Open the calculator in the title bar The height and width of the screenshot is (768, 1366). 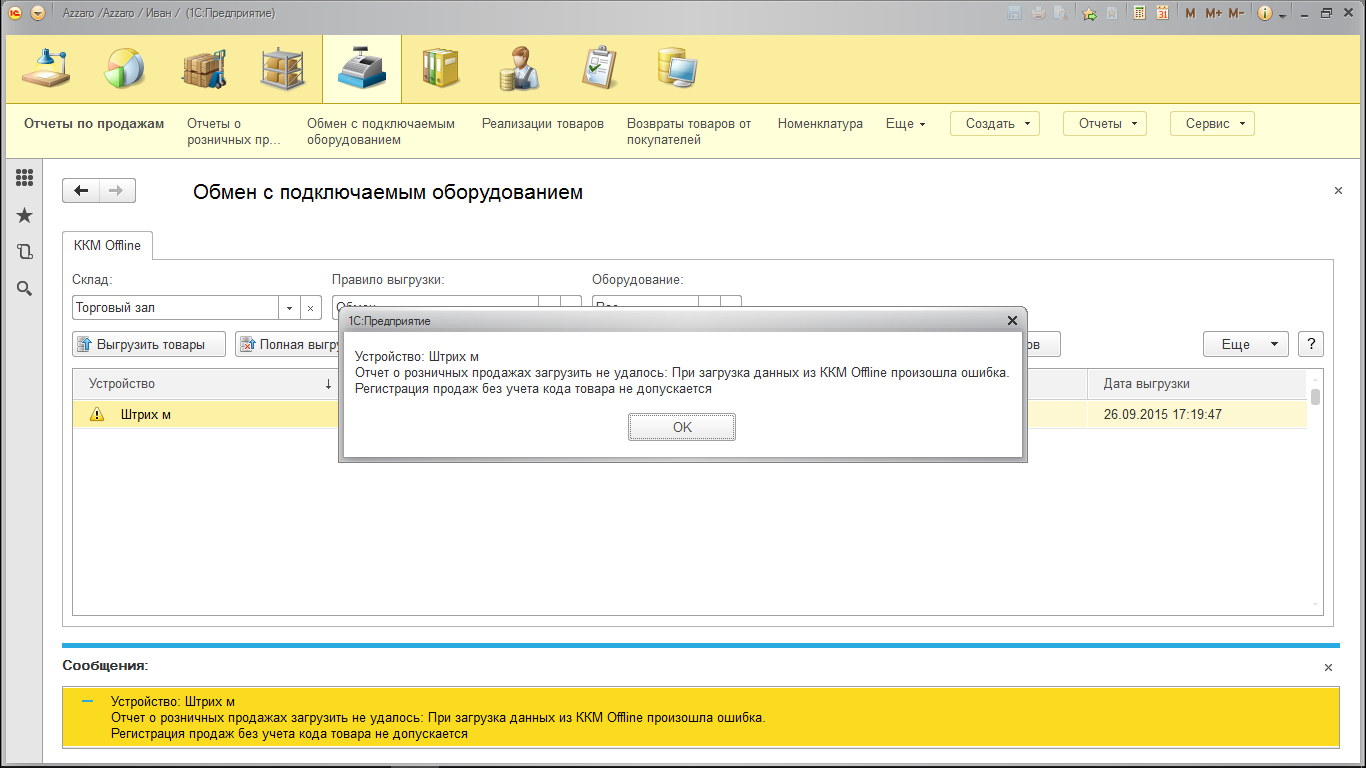click(1139, 13)
